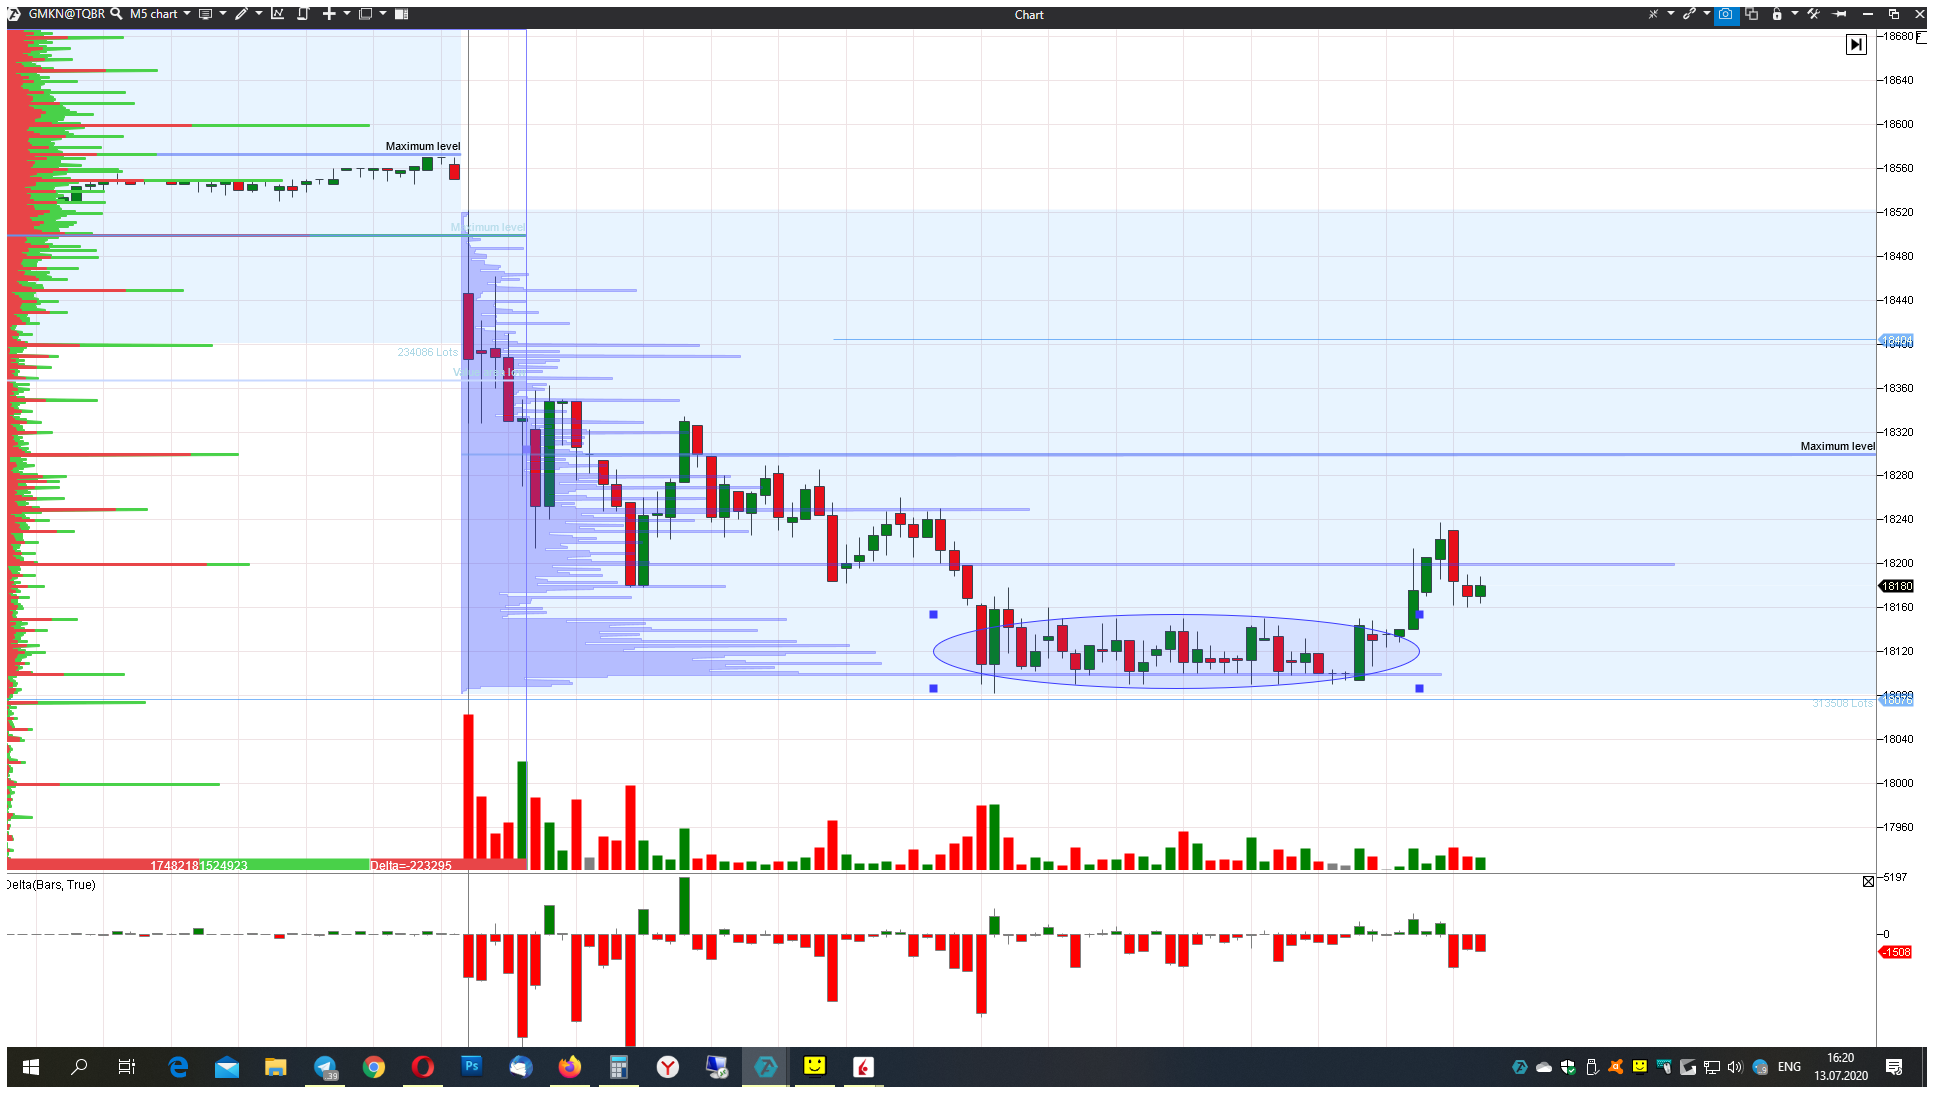Toggle the chart lock padlock
The width and height of the screenshot is (1934, 1094).
[x=1777, y=14]
